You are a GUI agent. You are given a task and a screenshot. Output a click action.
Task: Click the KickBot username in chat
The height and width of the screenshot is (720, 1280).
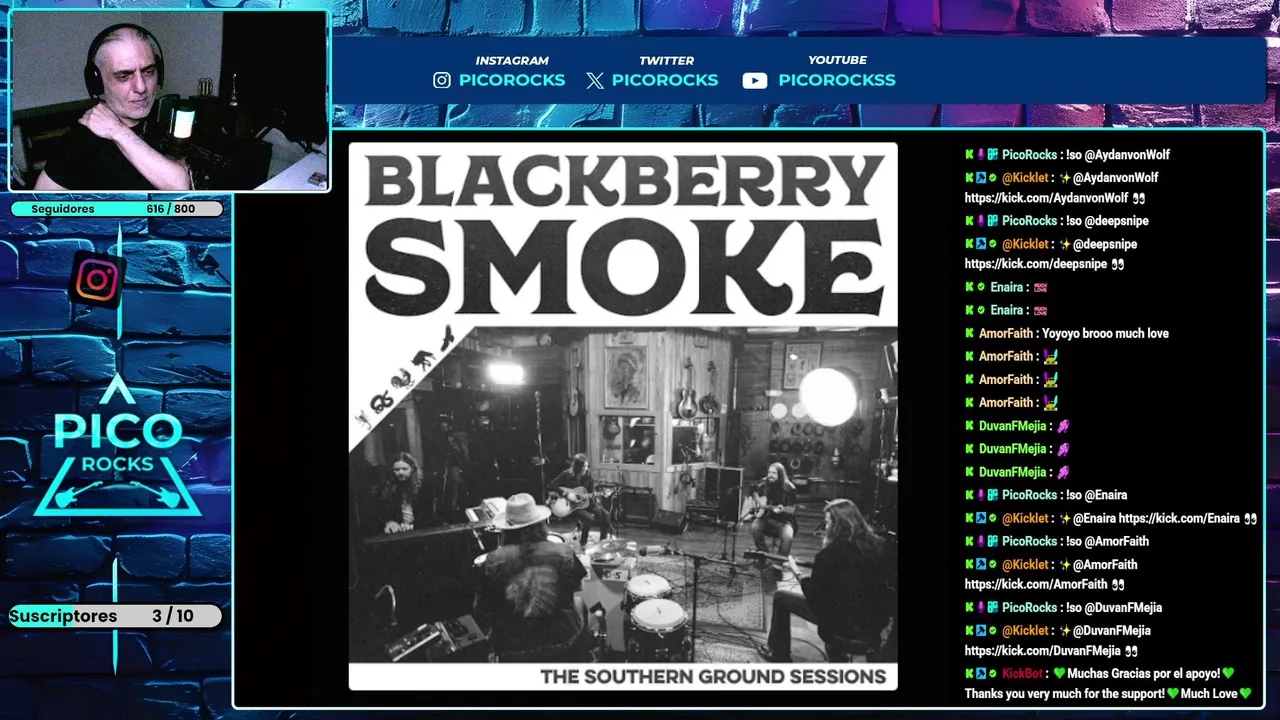(1022, 673)
